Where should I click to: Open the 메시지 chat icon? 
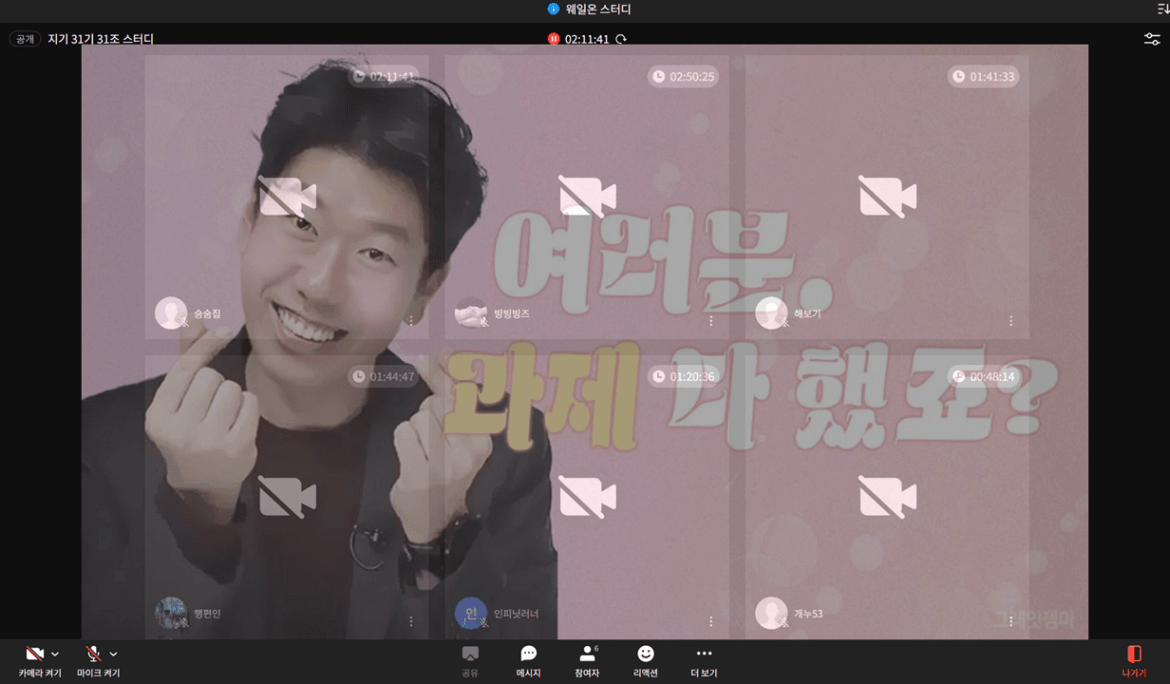(x=528, y=654)
